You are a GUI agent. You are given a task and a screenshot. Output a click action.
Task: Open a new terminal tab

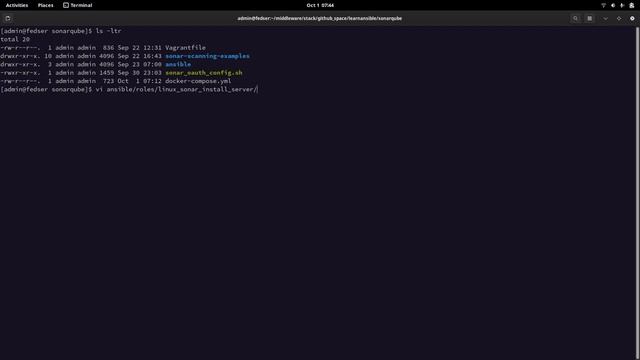coord(8,18)
